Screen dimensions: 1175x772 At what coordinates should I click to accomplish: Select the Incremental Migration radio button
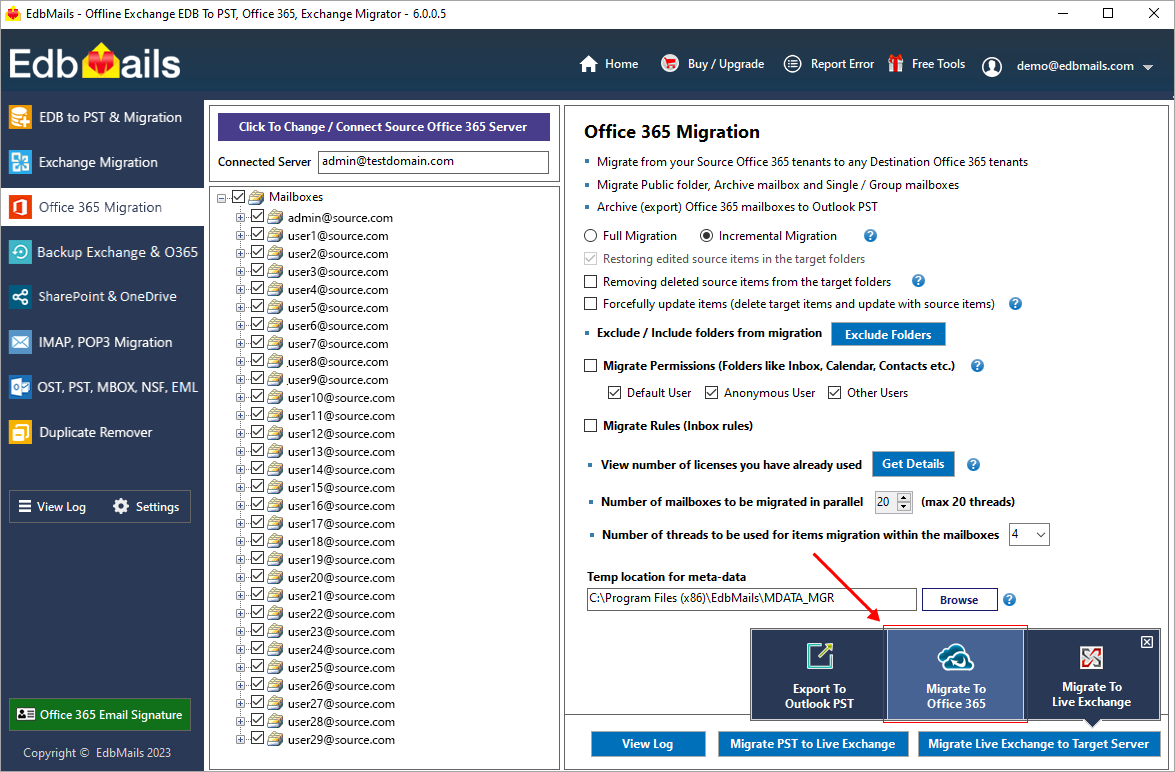pos(706,235)
